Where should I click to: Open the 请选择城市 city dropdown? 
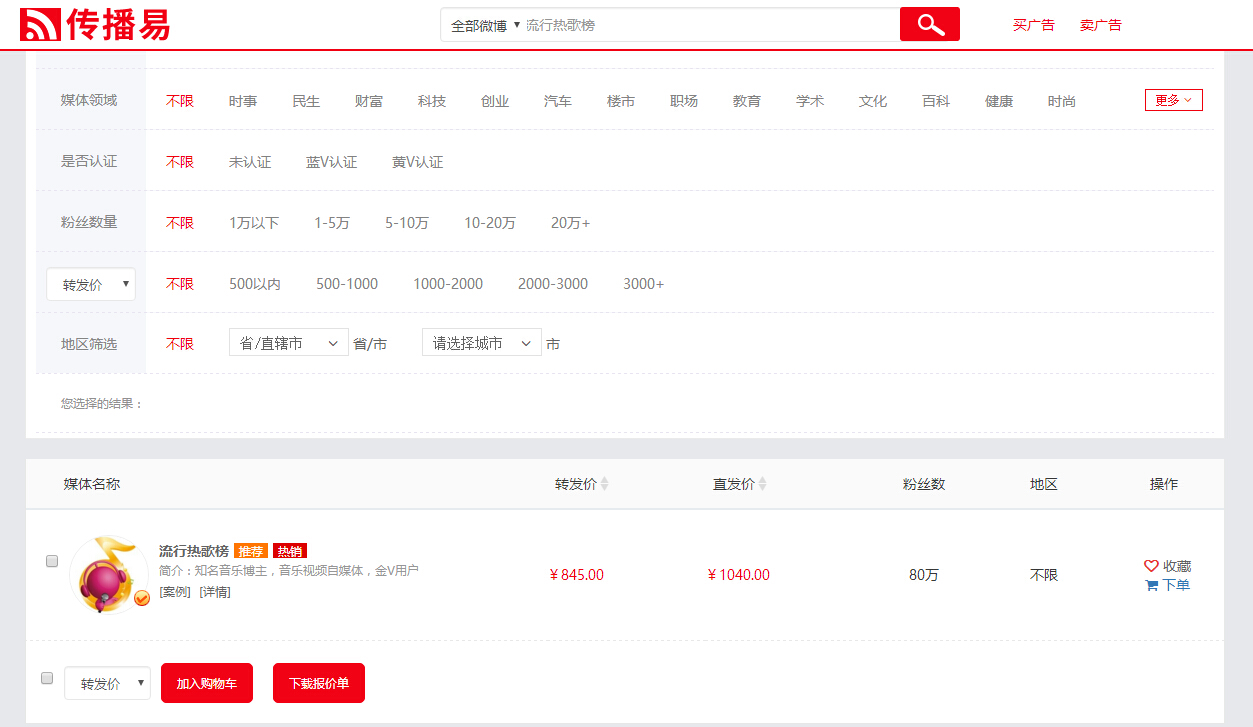pos(481,343)
